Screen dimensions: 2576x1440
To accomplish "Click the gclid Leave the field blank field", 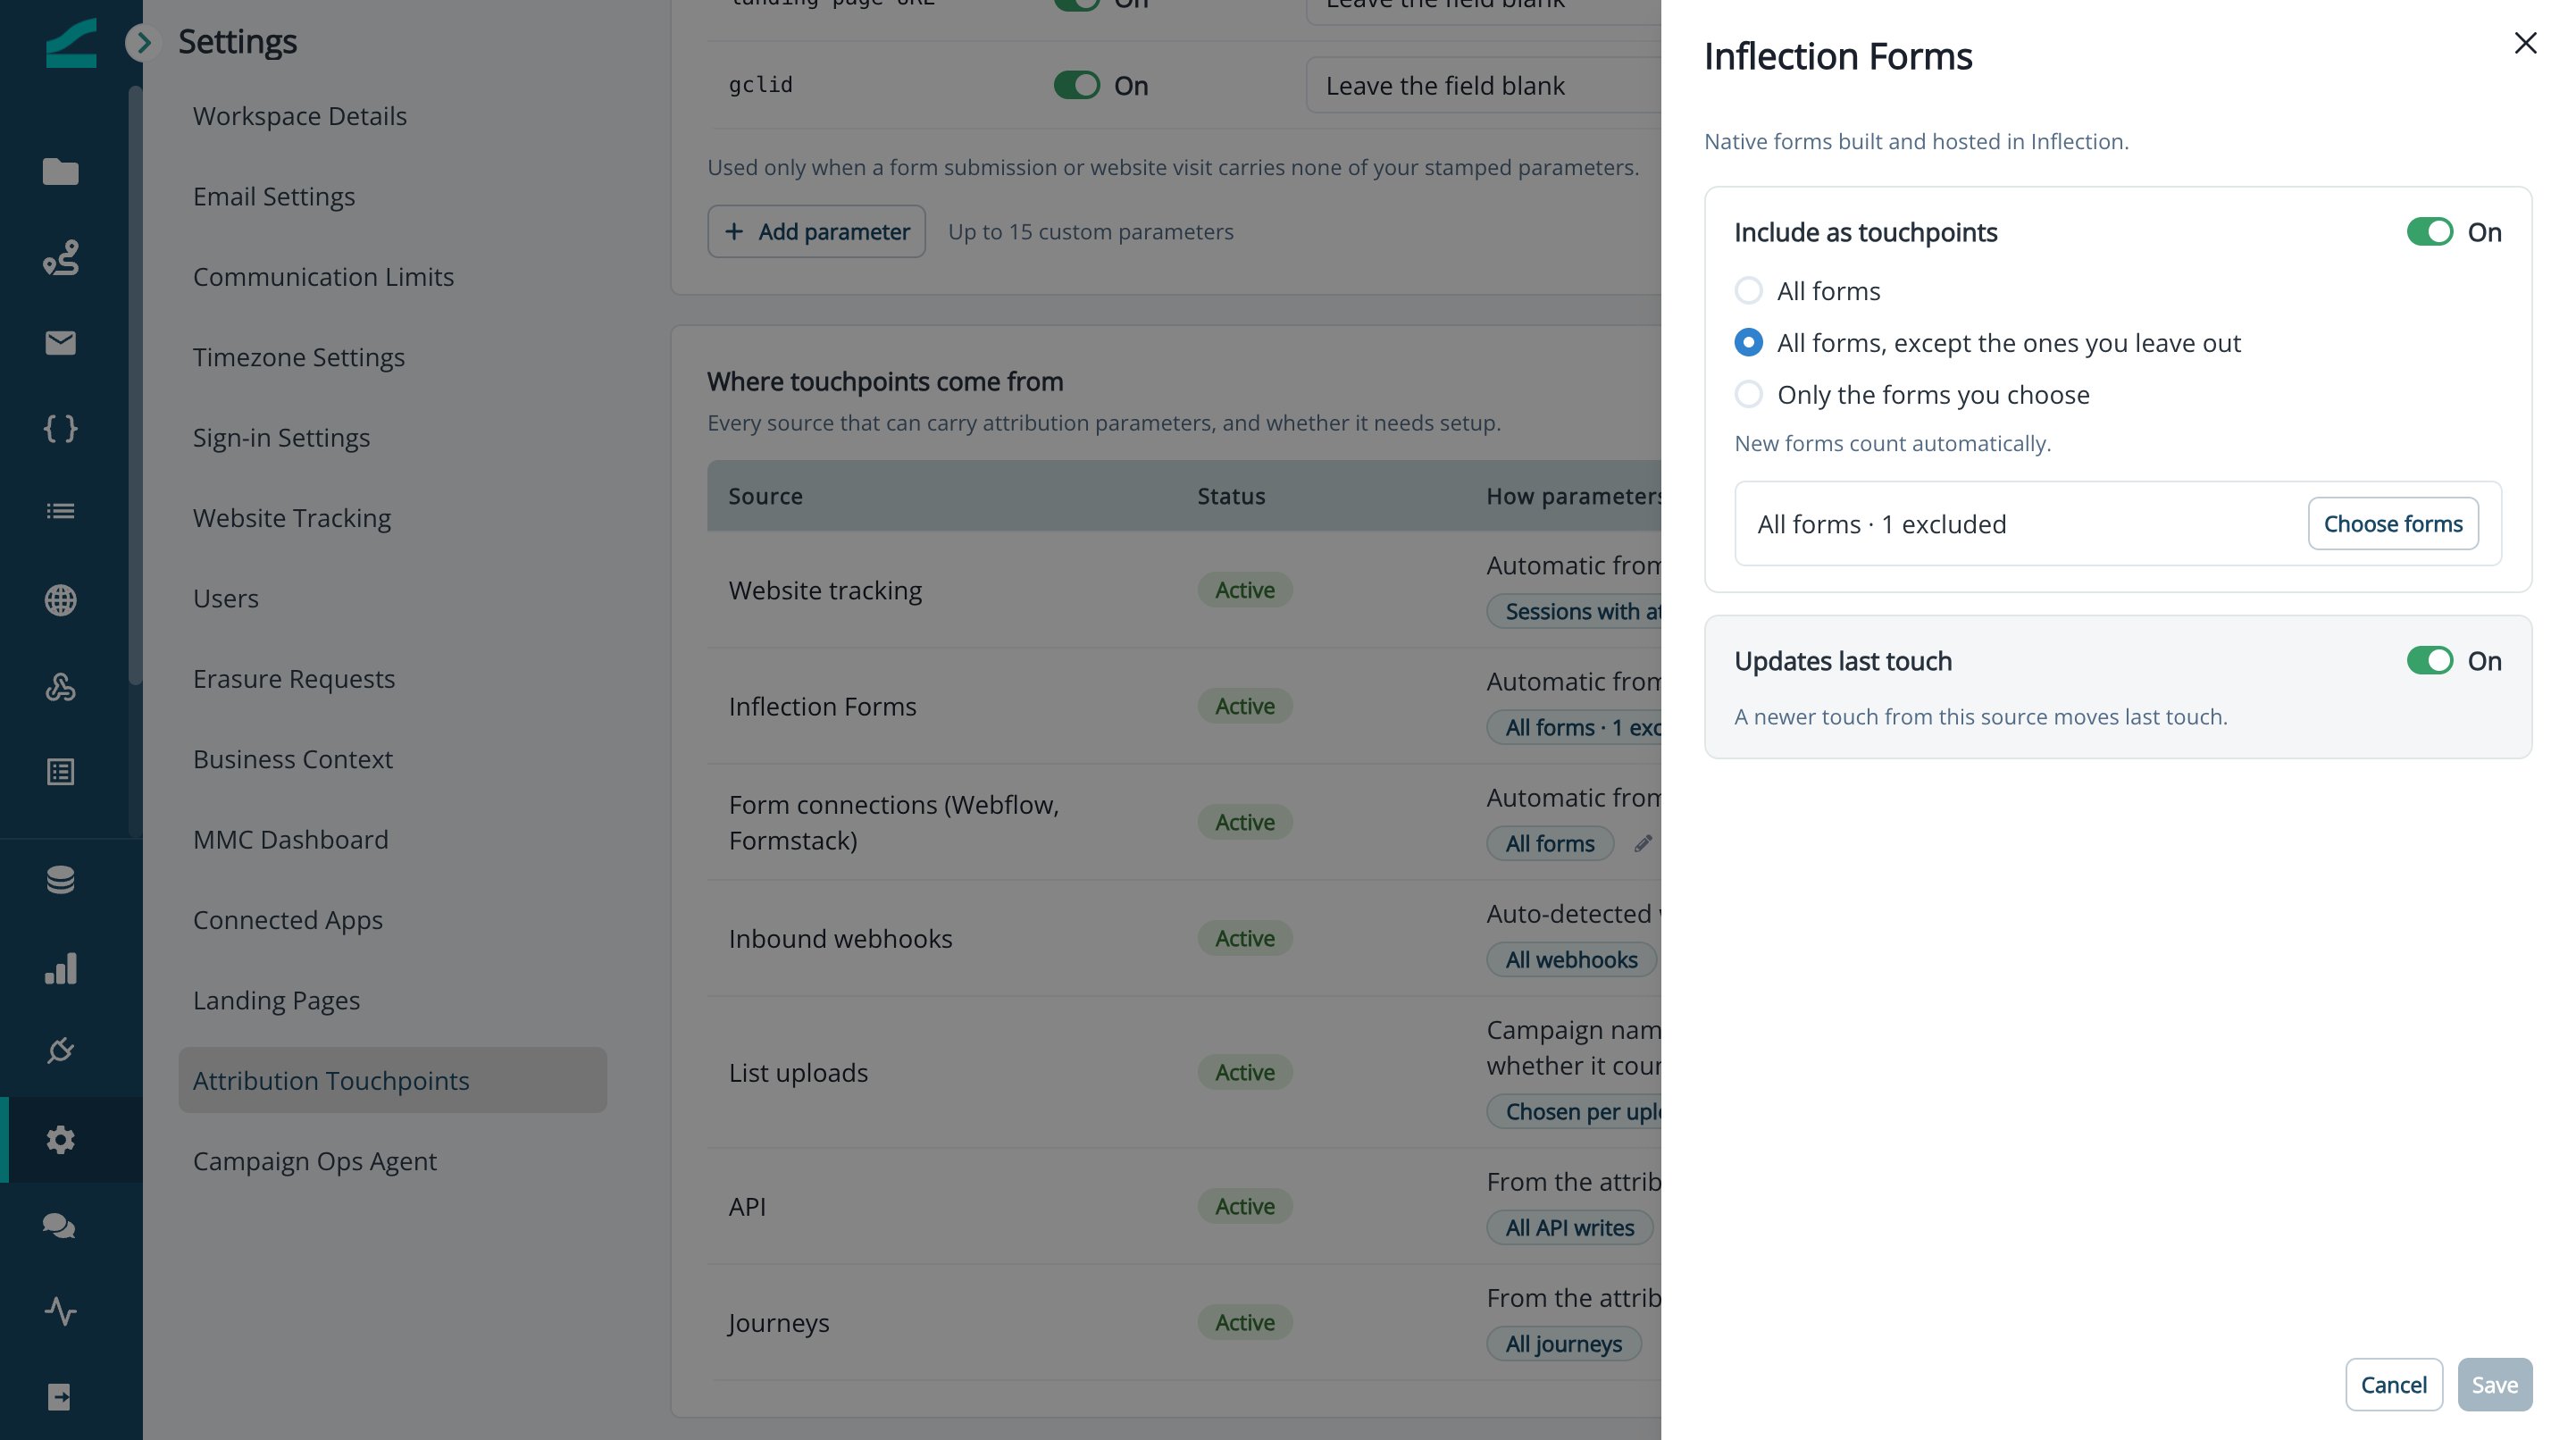I will [1483, 86].
